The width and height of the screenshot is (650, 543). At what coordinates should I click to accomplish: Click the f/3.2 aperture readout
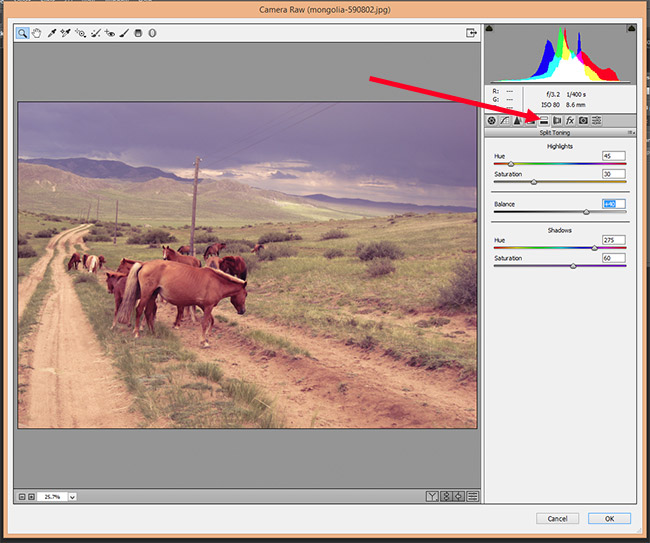pyautogui.click(x=553, y=95)
